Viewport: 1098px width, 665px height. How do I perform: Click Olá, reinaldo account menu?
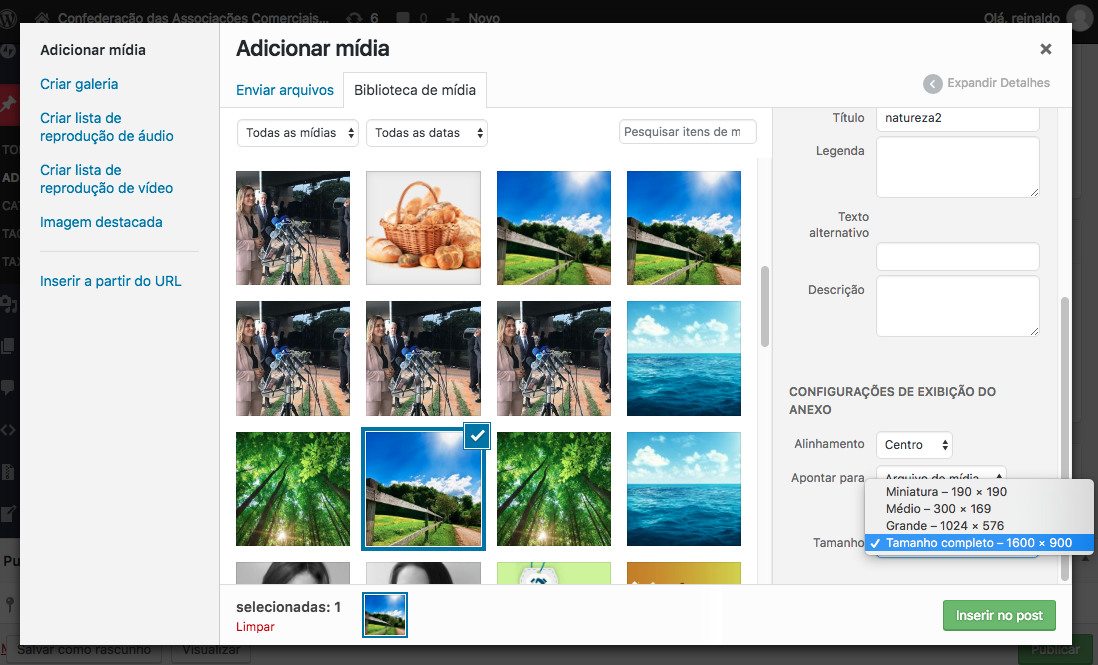[x=1038, y=18]
